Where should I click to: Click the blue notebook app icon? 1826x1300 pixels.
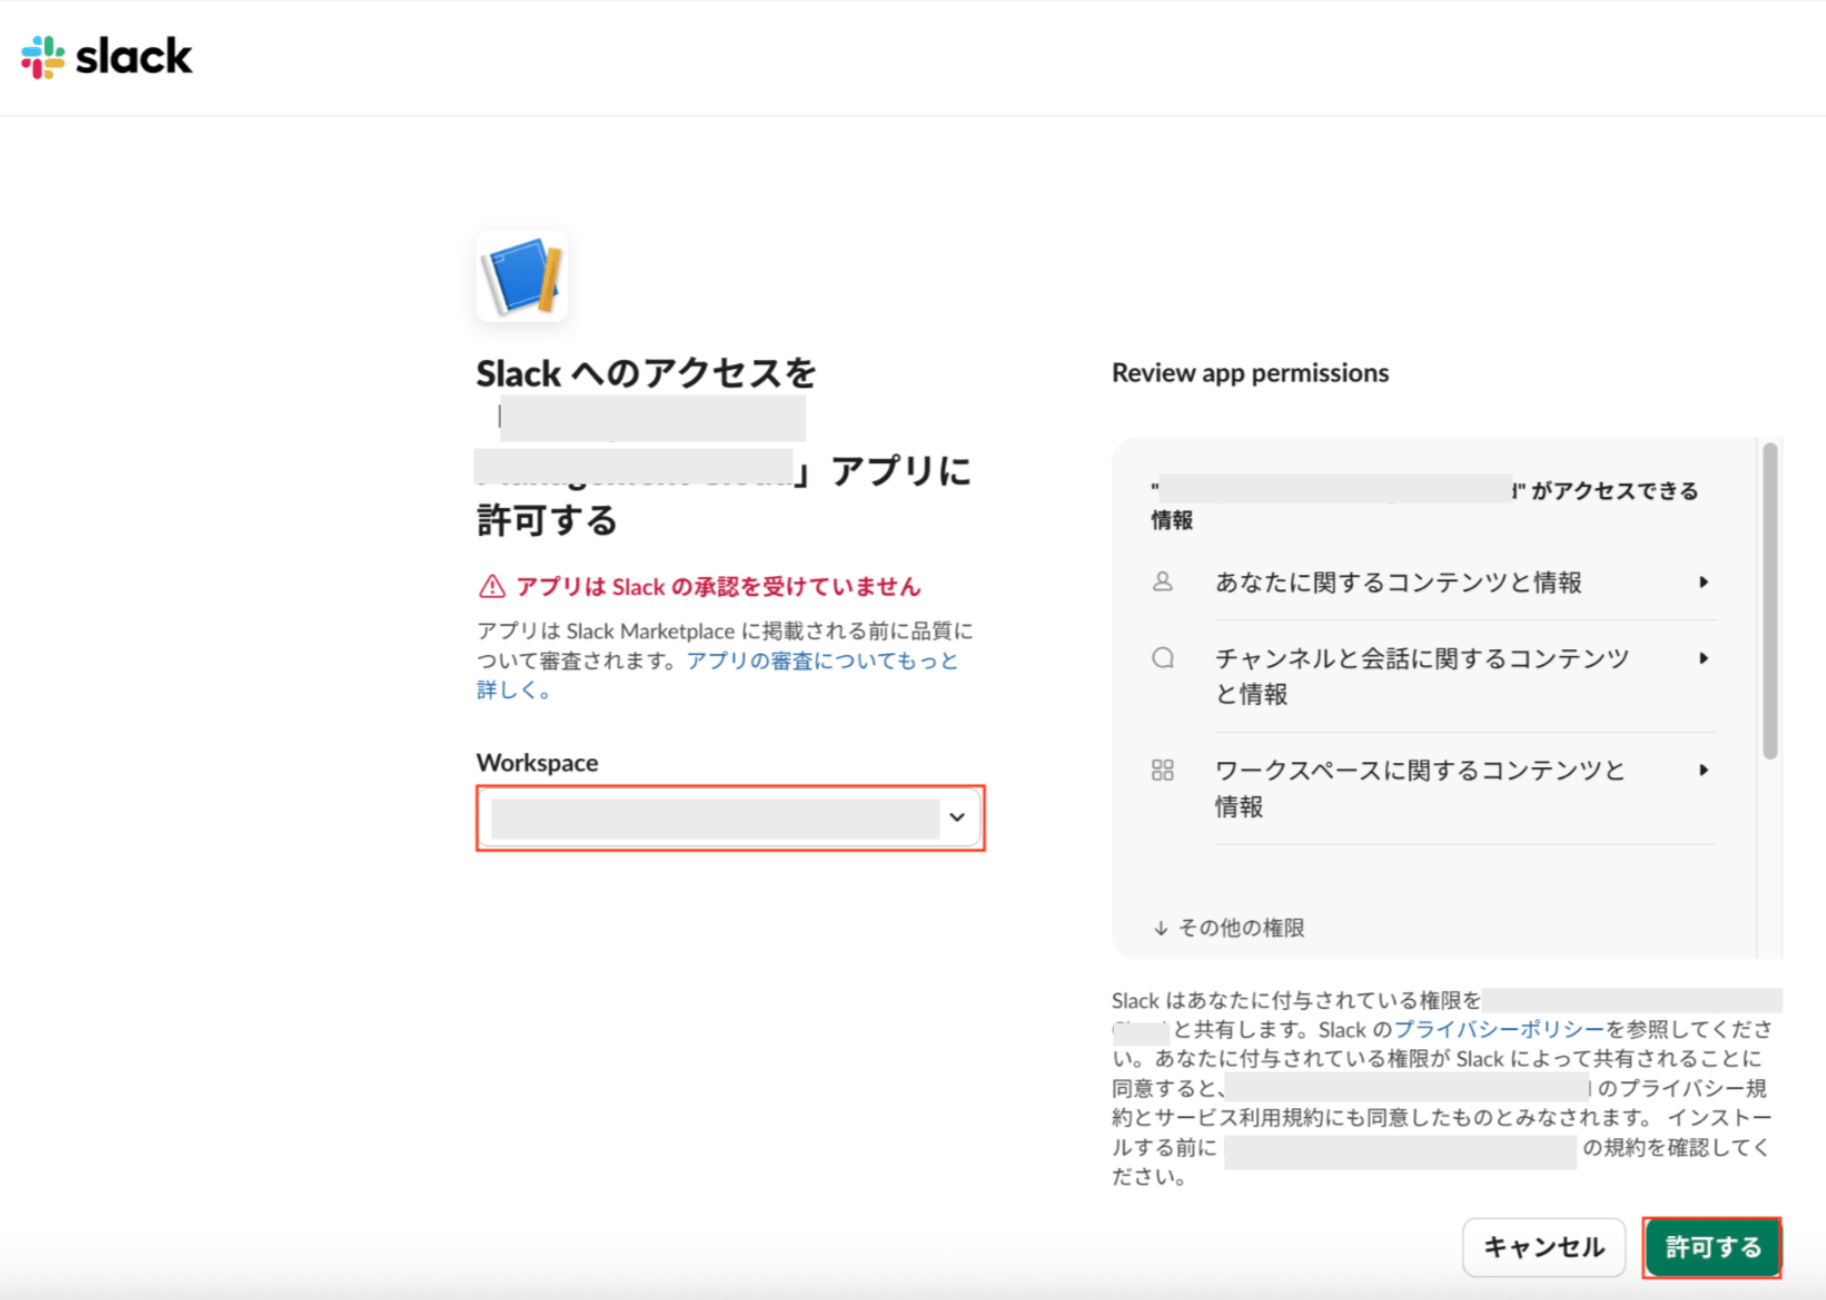tap(522, 276)
